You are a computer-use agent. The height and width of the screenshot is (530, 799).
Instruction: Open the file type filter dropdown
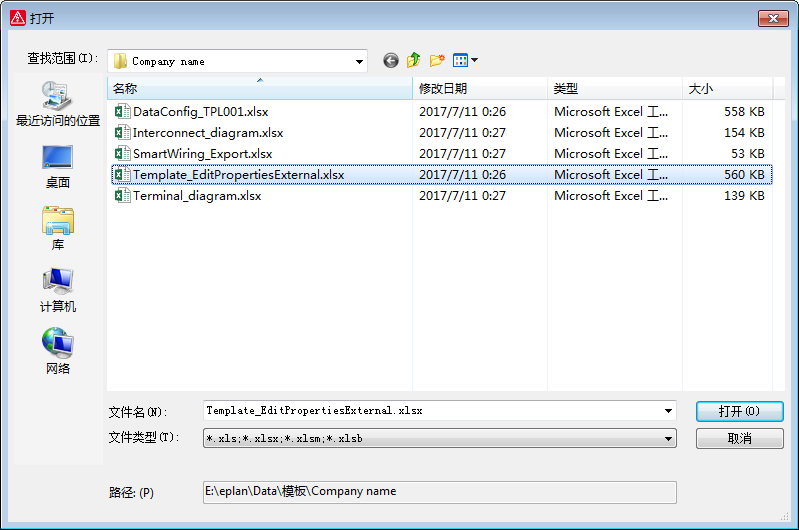point(668,438)
